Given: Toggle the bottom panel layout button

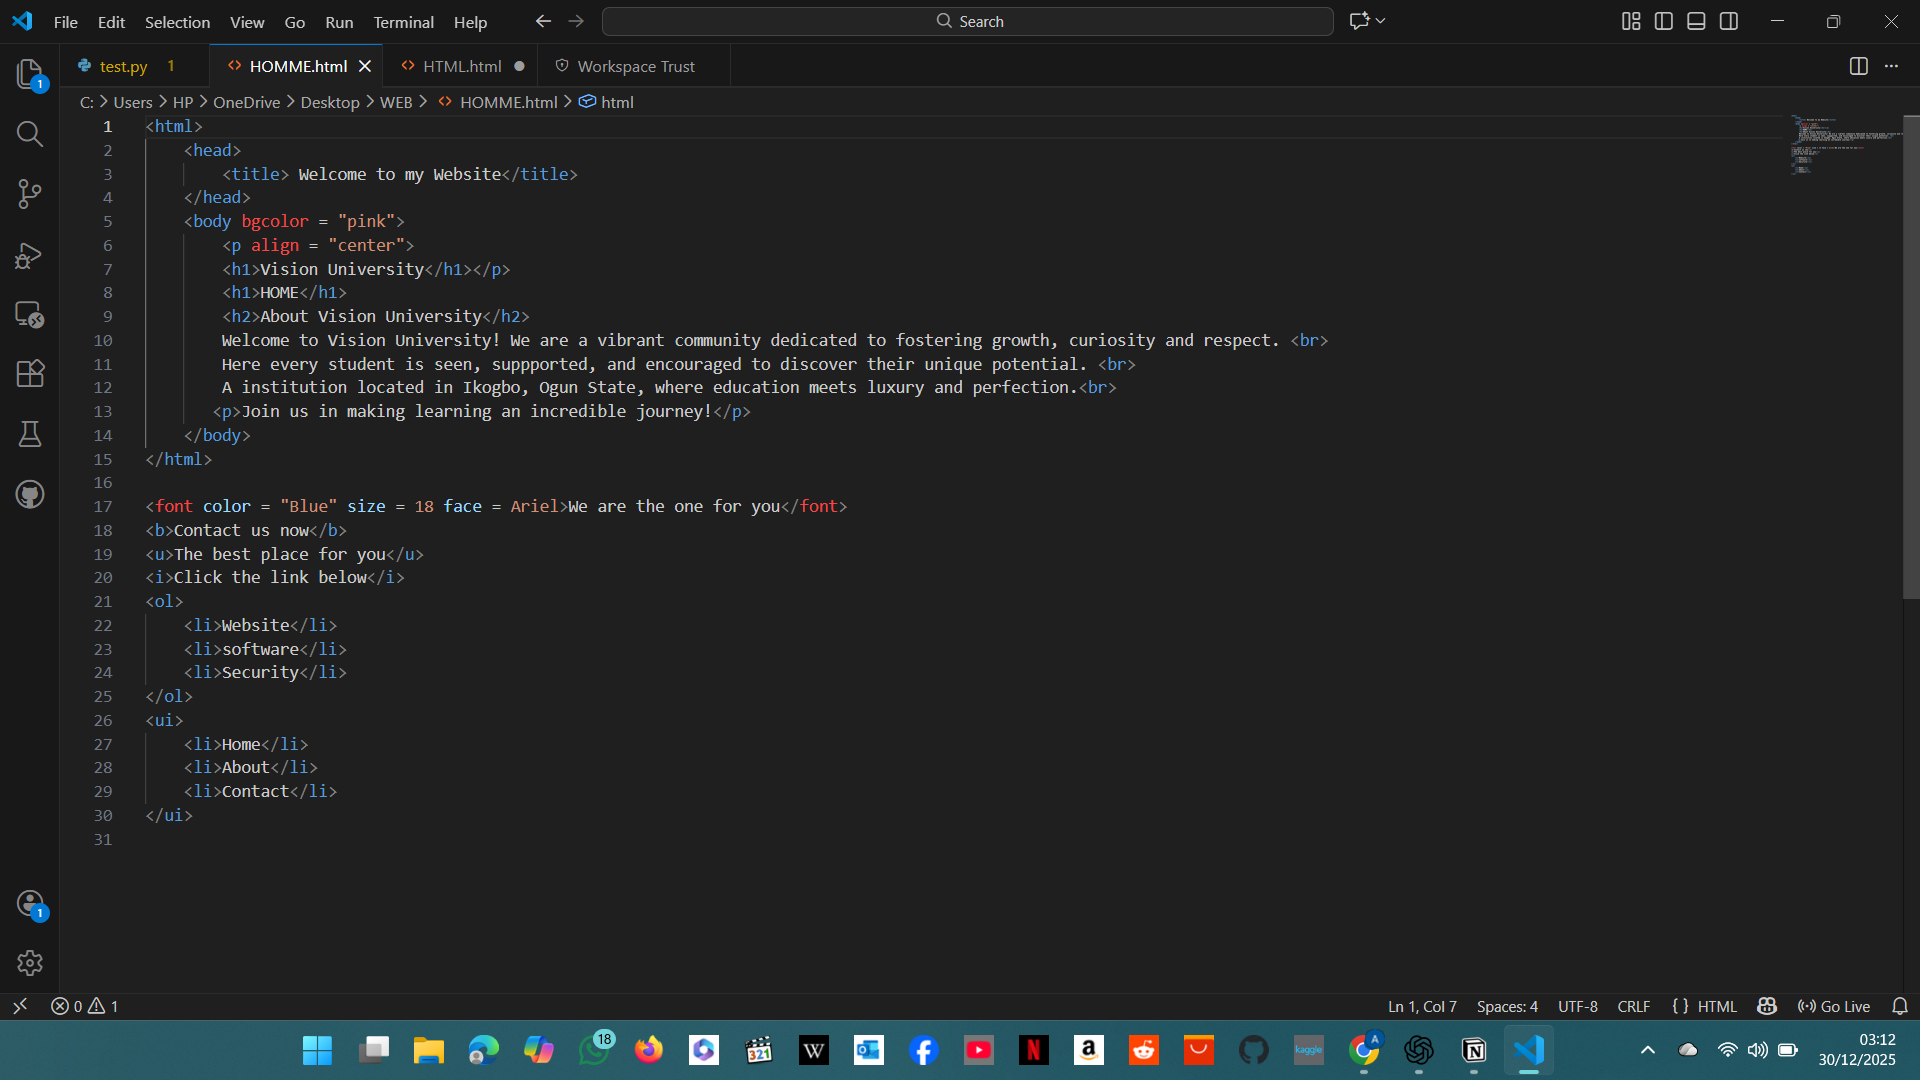Looking at the screenshot, I should point(1696,21).
